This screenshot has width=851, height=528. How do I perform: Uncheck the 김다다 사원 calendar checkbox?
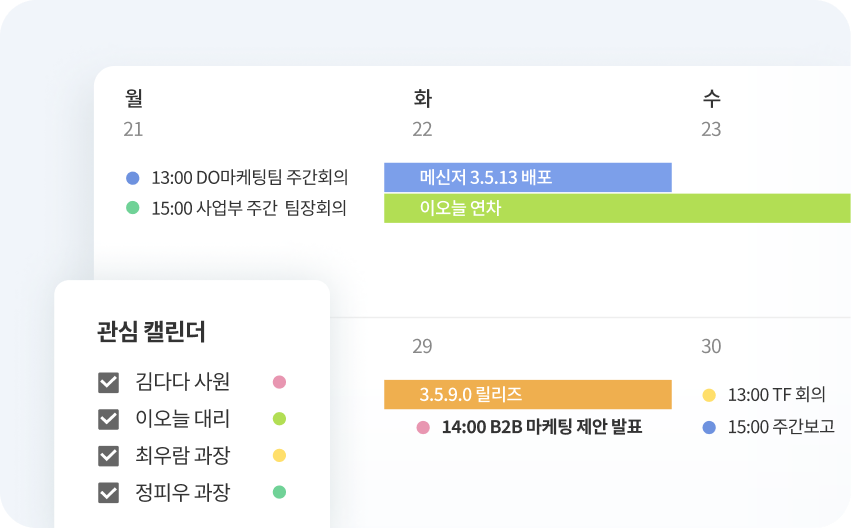tap(109, 382)
